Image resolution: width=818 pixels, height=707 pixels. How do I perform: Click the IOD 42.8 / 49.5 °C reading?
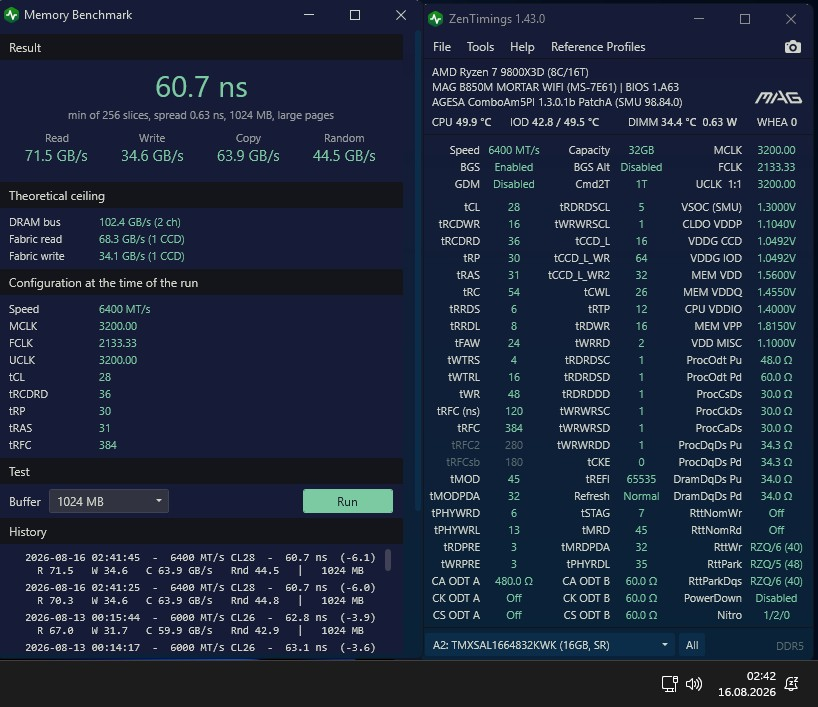pyautogui.click(x=554, y=123)
